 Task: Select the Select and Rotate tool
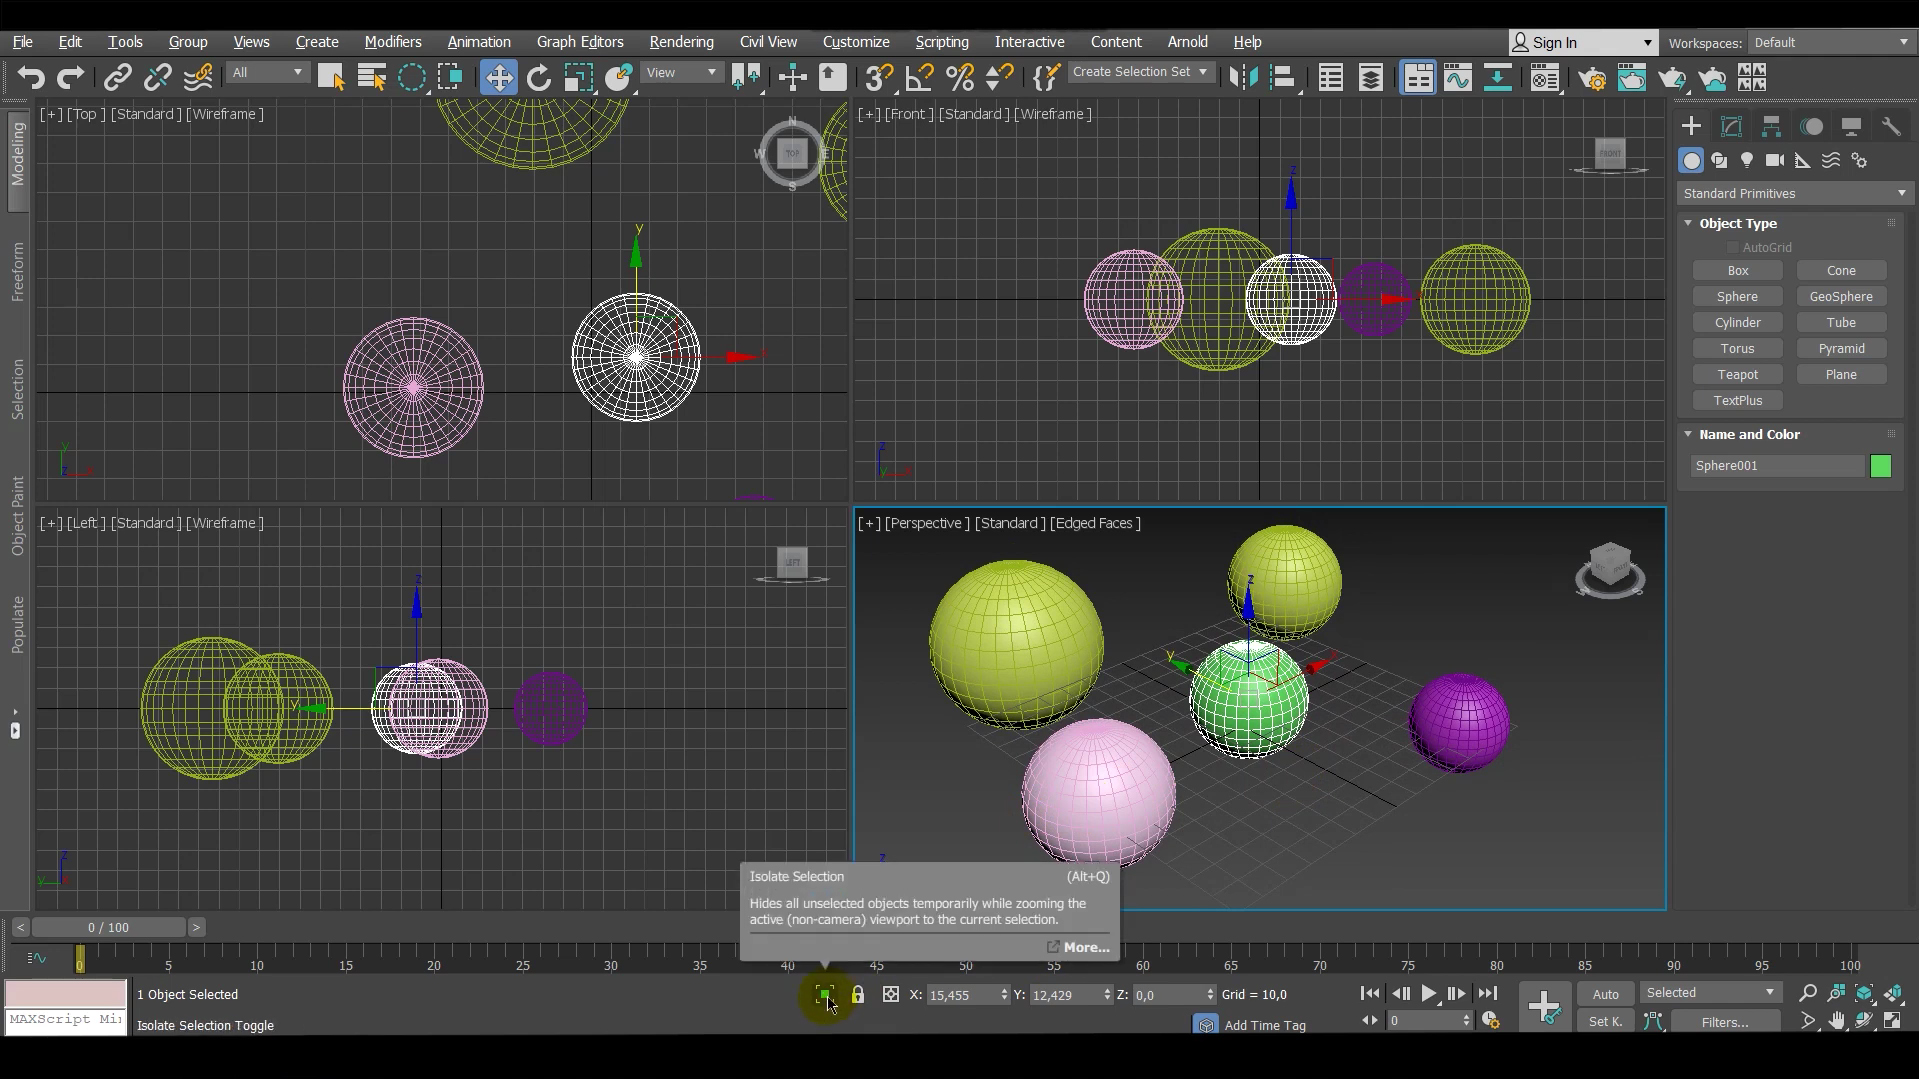tap(539, 78)
